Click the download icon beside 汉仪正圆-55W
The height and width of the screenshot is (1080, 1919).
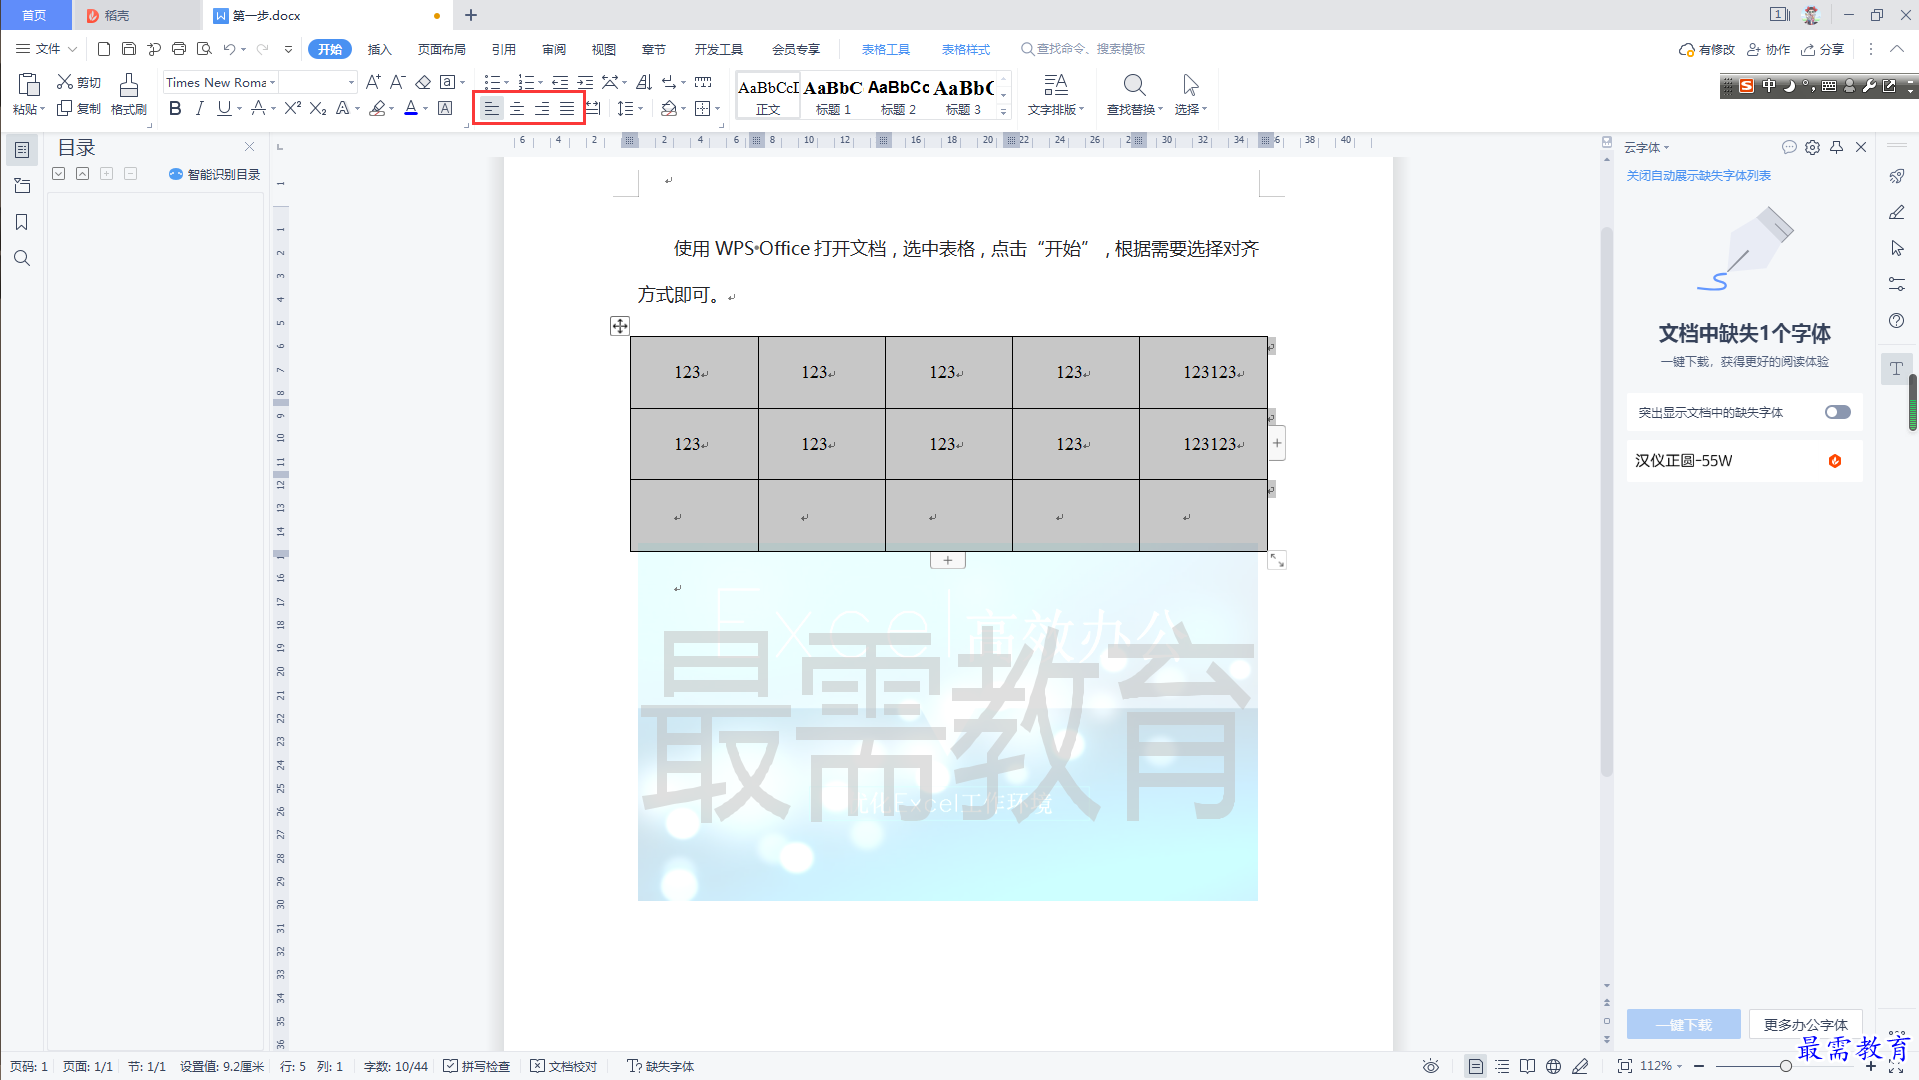(1835, 461)
